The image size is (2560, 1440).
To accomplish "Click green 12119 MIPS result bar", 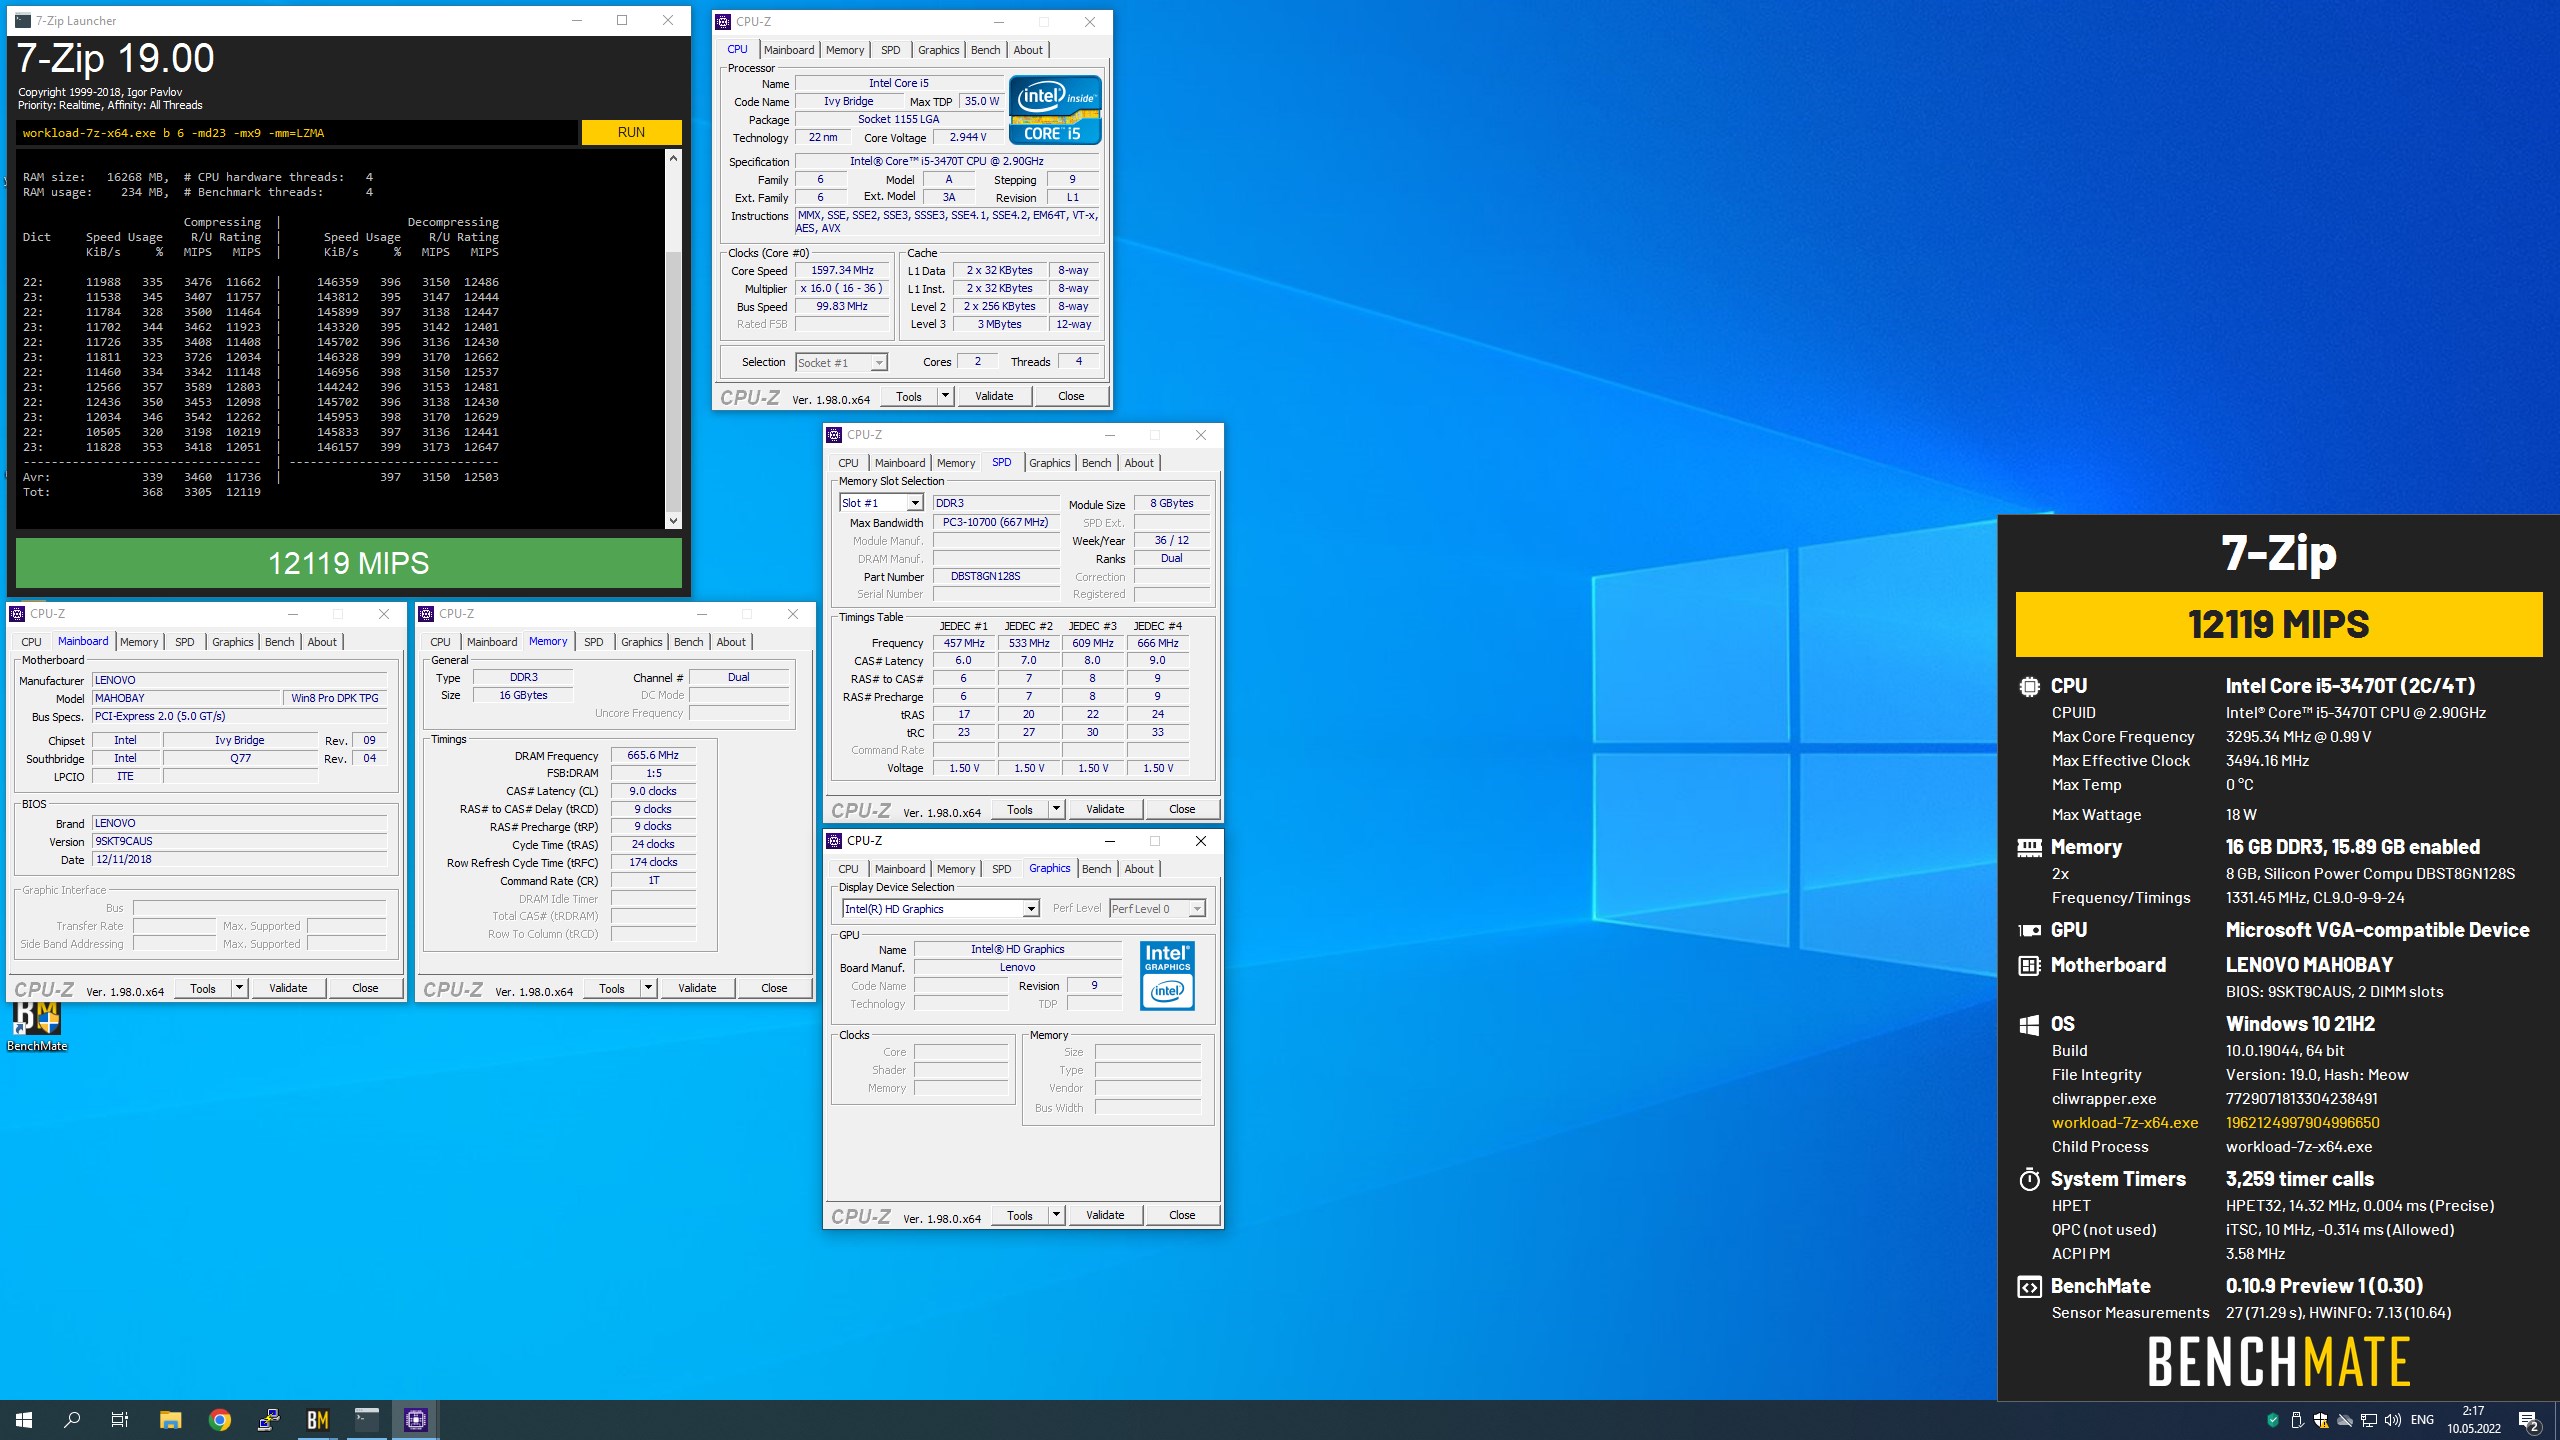I will coord(349,563).
